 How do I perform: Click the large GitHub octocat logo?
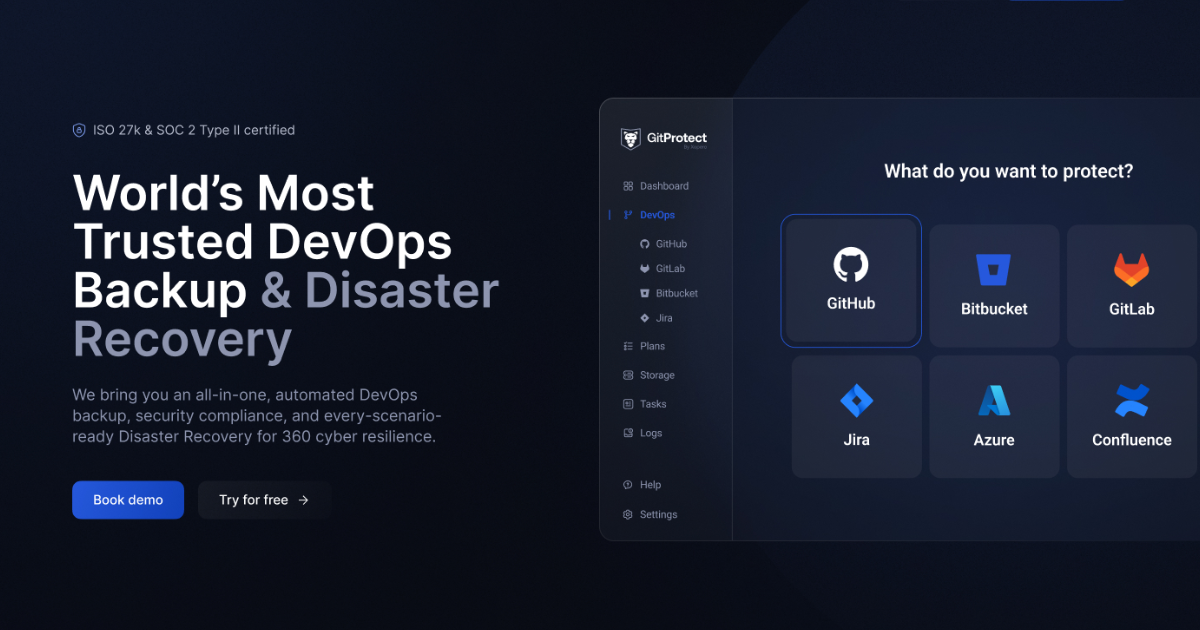pyautogui.click(x=851, y=265)
